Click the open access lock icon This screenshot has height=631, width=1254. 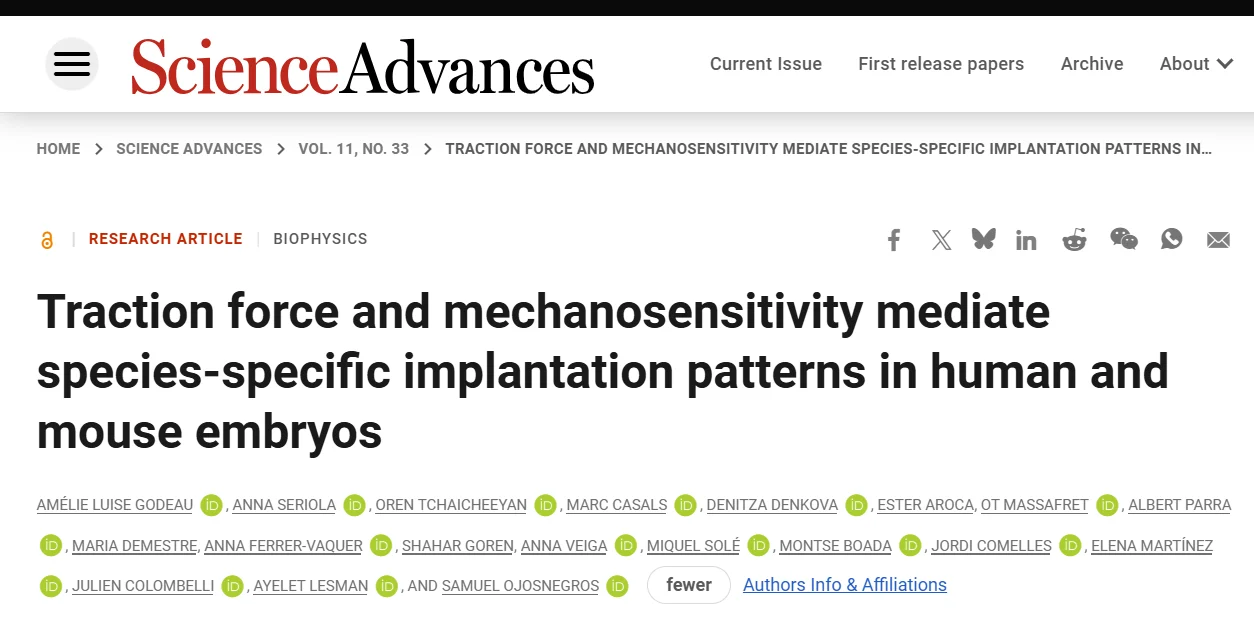[47, 240]
